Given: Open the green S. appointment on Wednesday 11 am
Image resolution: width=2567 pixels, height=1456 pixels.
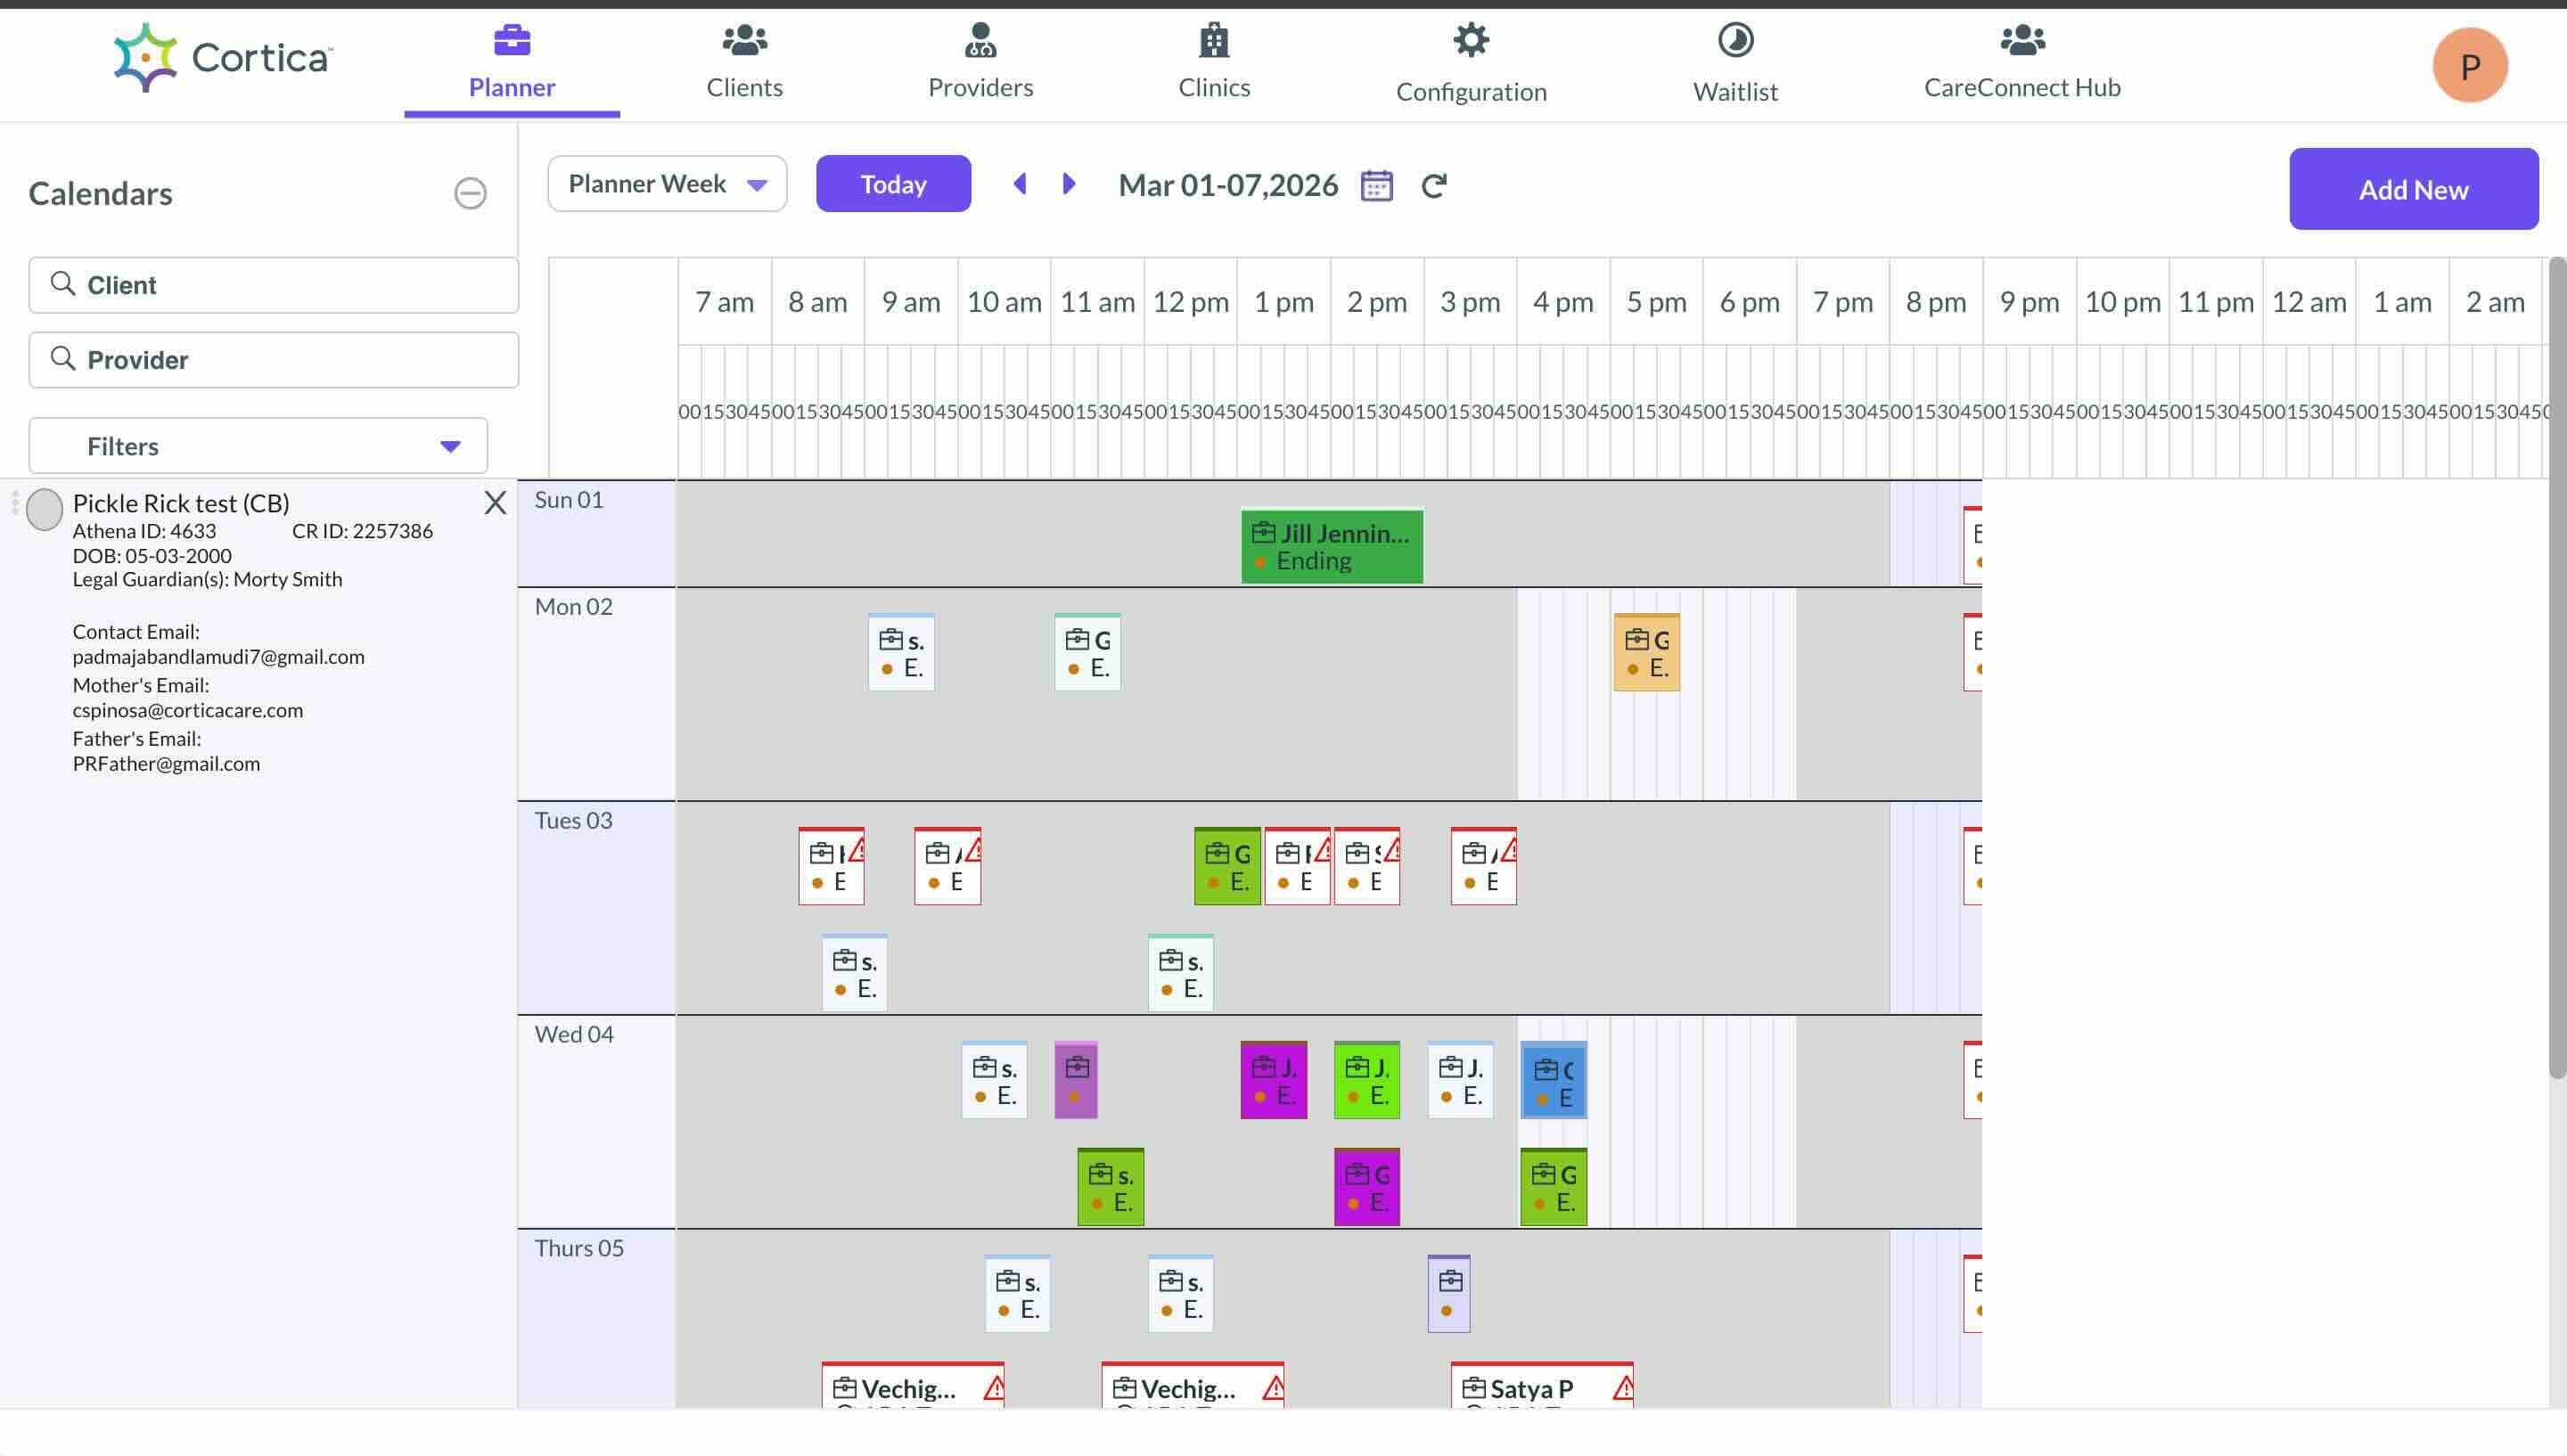Looking at the screenshot, I should coord(1110,1187).
